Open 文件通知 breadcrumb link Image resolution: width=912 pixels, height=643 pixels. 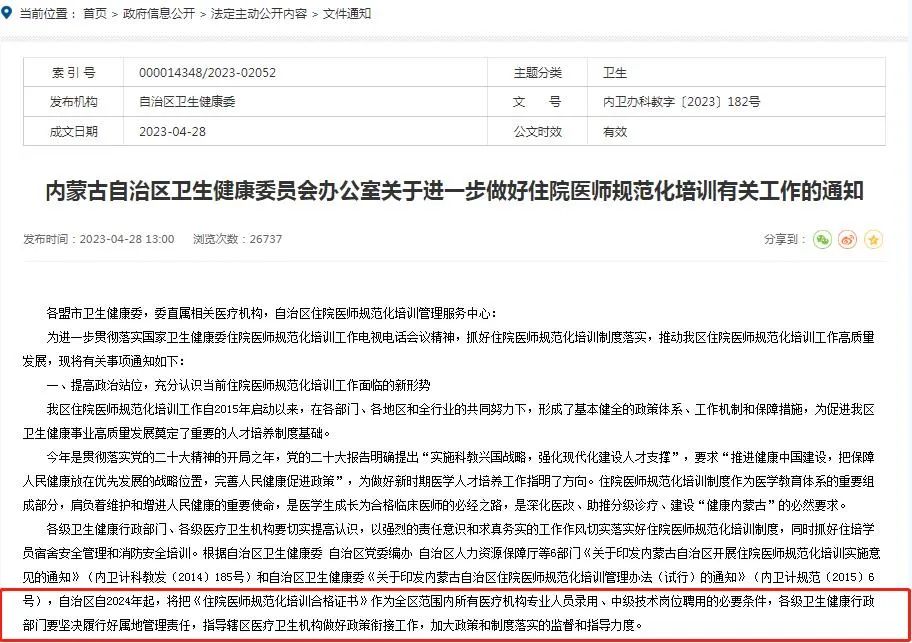pyautogui.click(x=347, y=13)
